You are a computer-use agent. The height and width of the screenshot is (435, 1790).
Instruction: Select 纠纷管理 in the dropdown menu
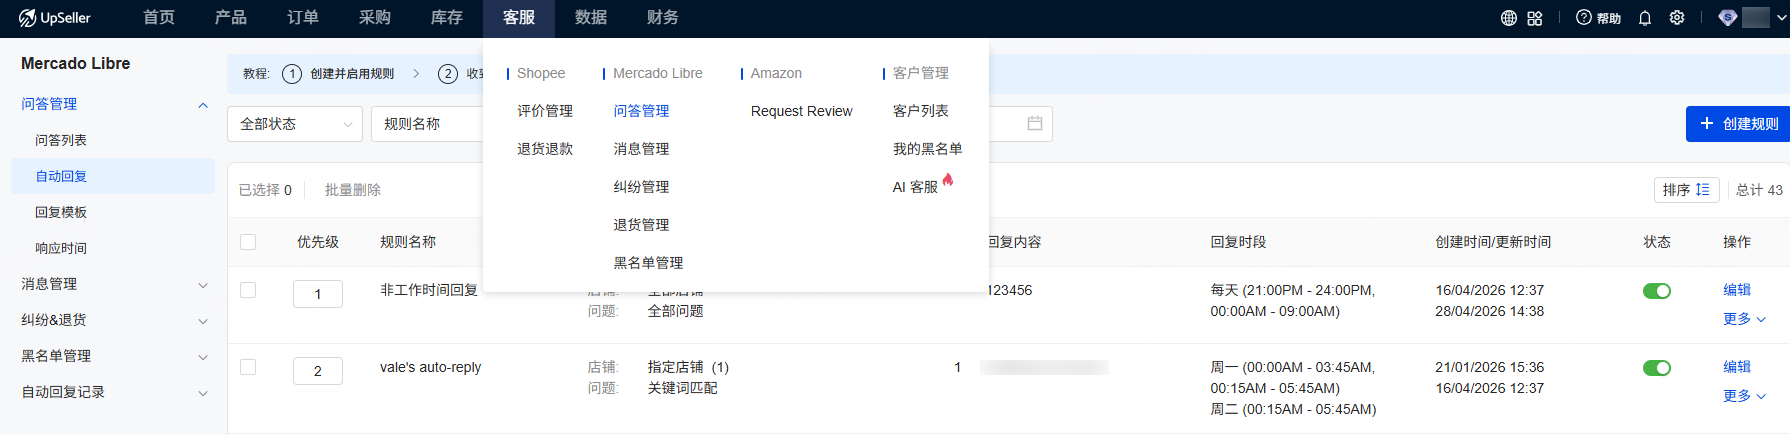click(641, 187)
